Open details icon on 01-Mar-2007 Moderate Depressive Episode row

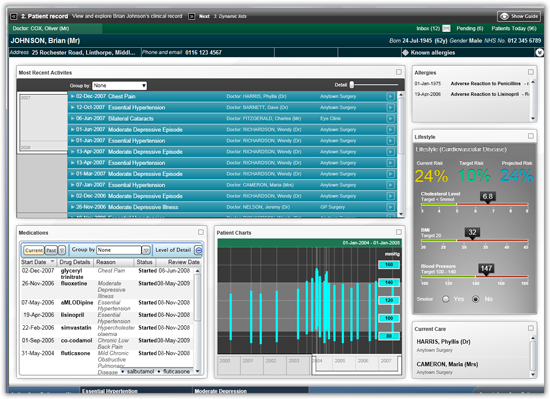390,174
